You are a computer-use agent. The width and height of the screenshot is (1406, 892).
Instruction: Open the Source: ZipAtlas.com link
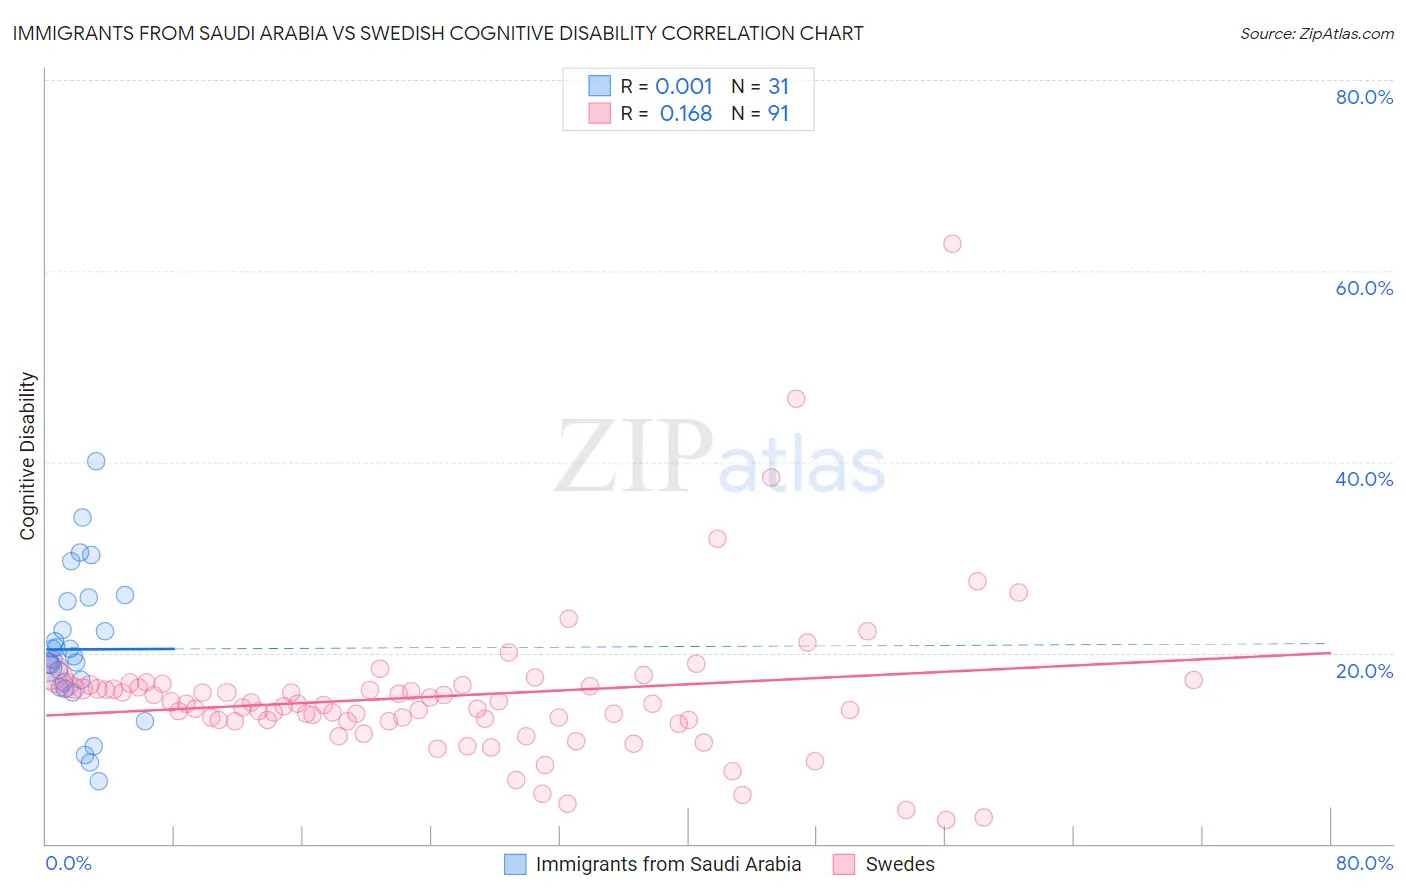[1317, 33]
